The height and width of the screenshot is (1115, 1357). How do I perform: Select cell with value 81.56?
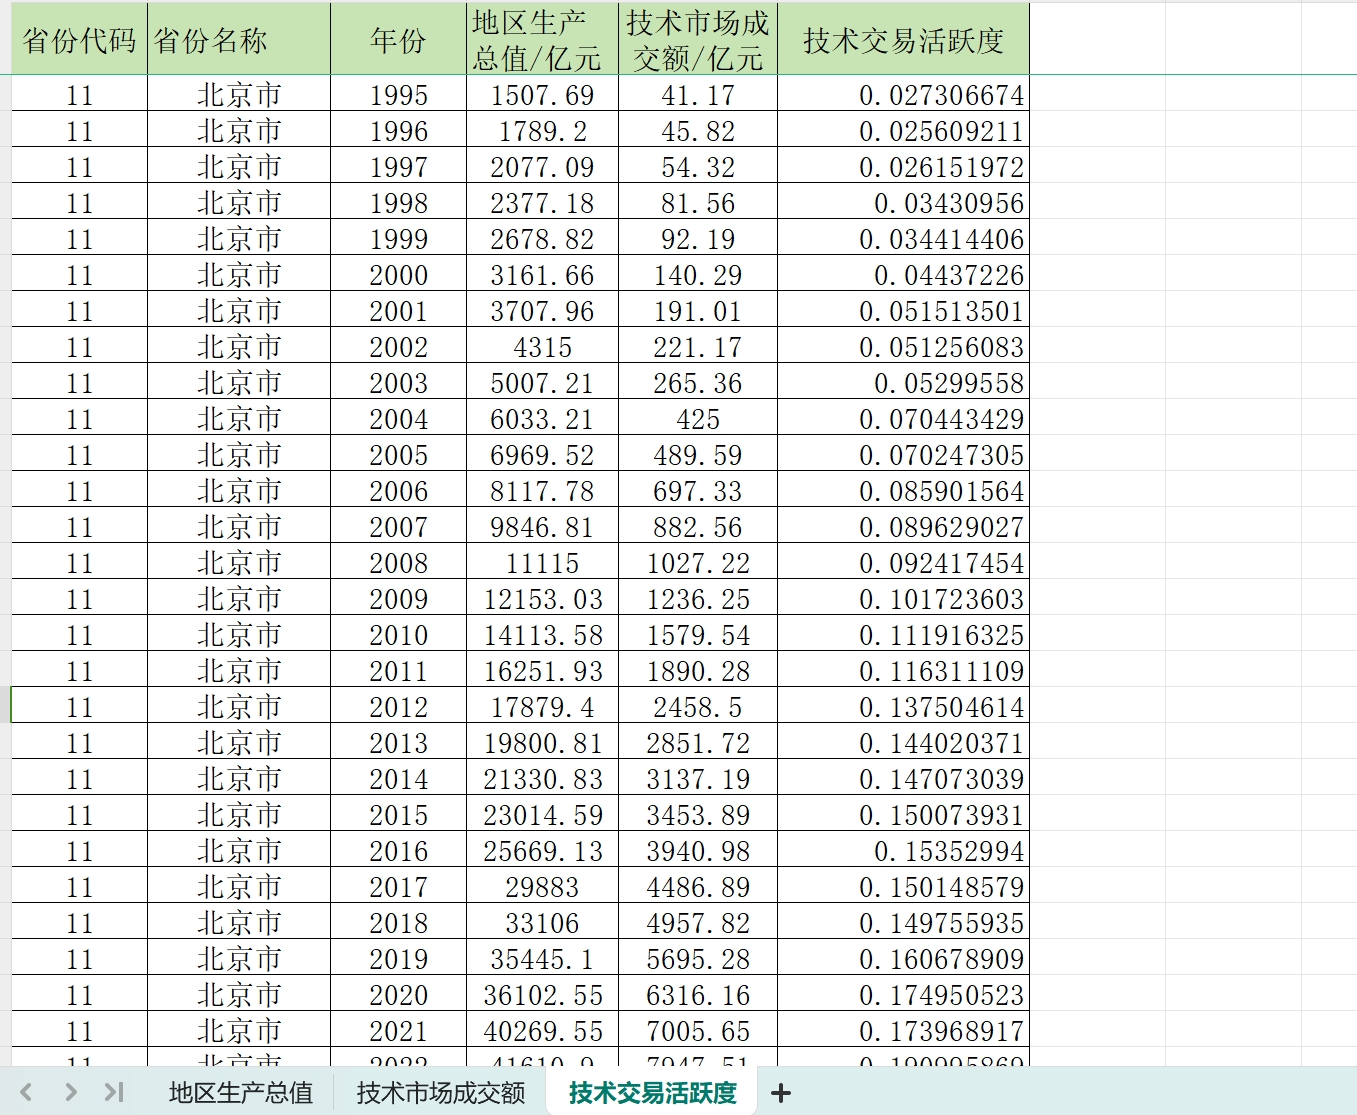tap(698, 203)
